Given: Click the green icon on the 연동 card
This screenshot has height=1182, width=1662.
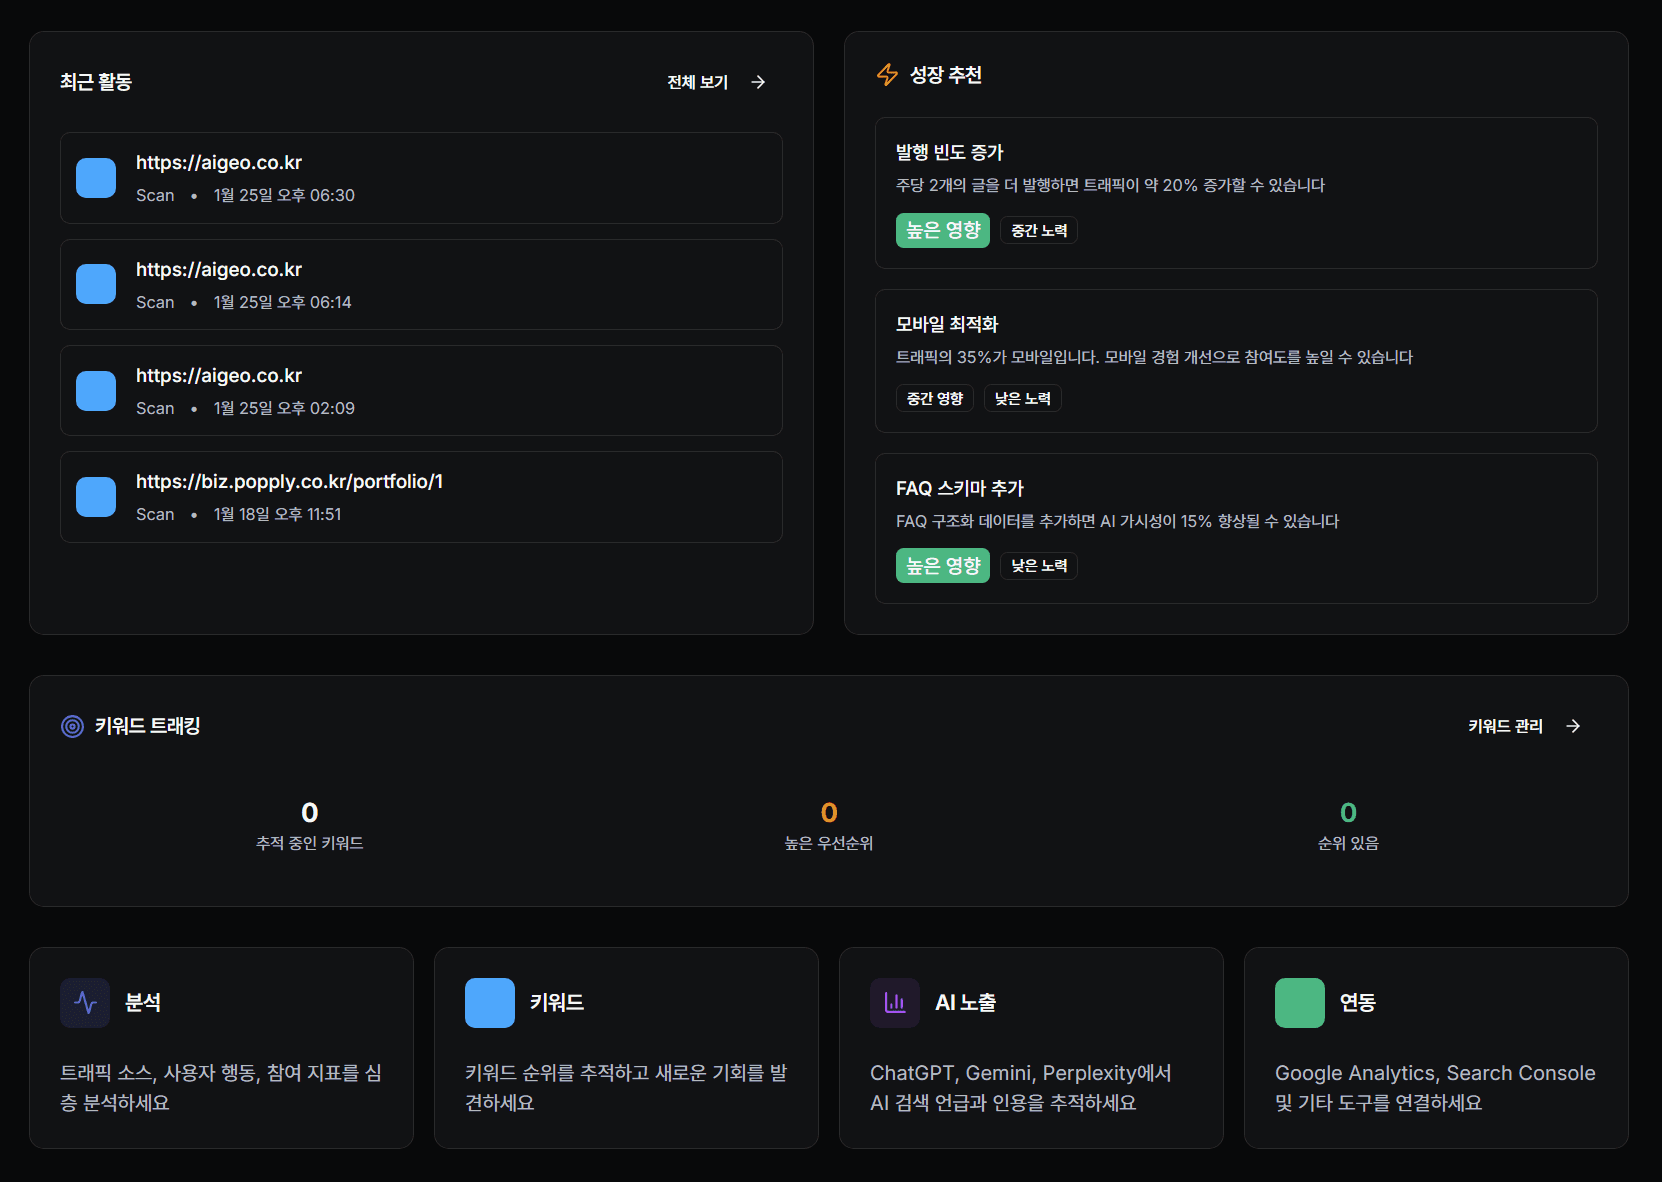Looking at the screenshot, I should tap(1300, 1002).
